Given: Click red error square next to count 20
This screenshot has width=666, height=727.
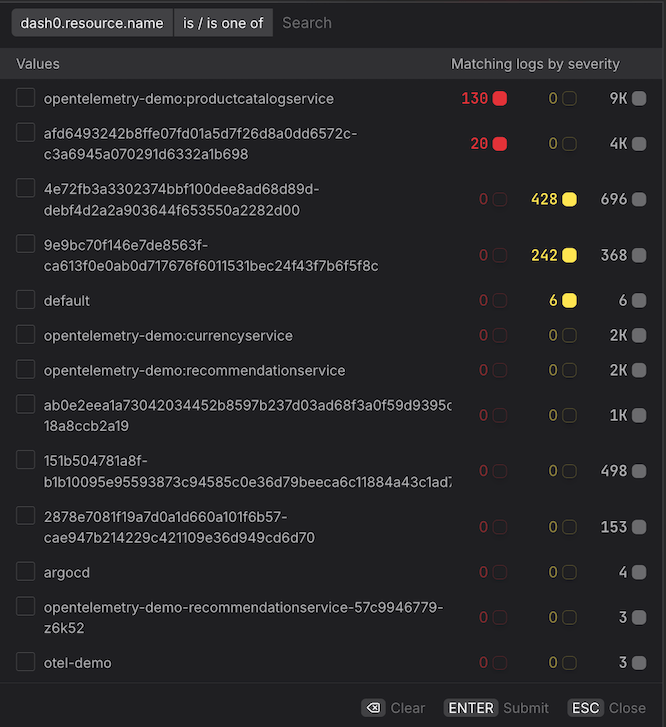Looking at the screenshot, I should 500,144.
